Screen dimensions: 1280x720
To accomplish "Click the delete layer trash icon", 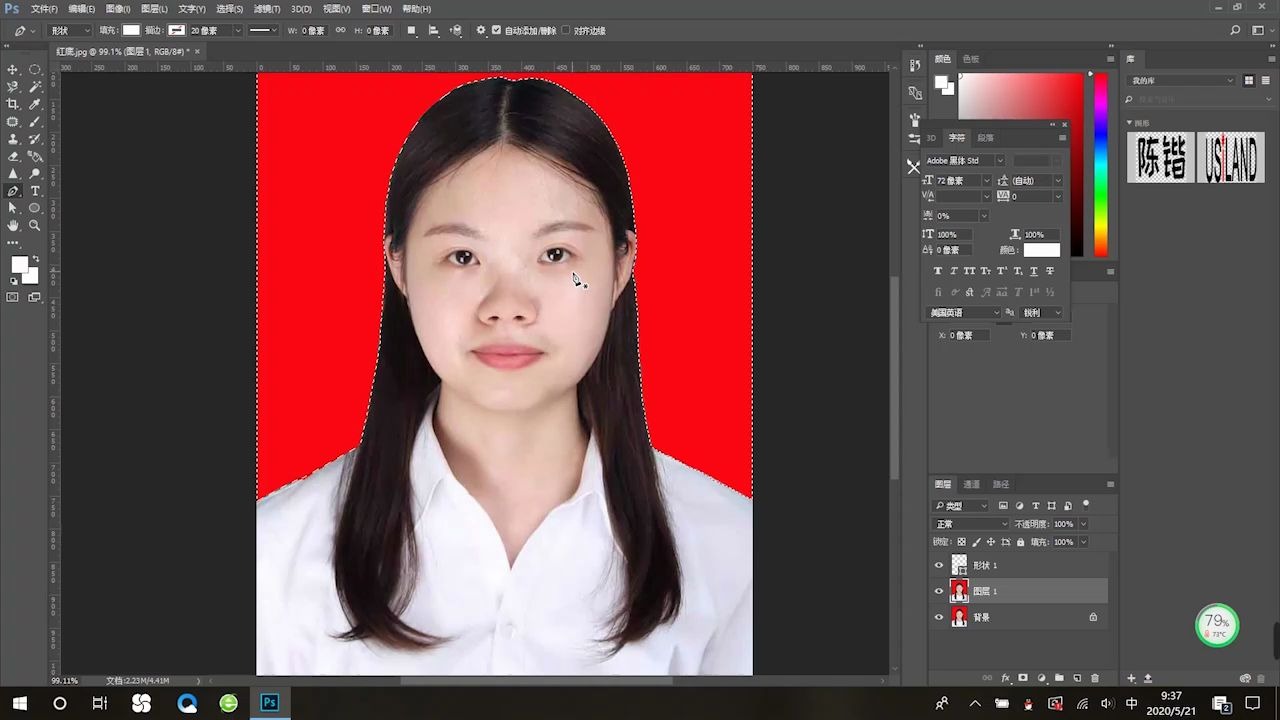I will pos(1094,678).
